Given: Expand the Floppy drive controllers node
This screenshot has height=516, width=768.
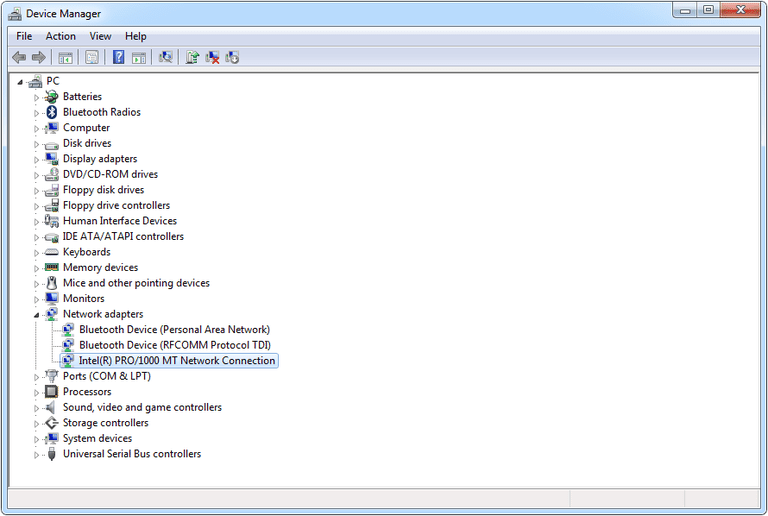Looking at the screenshot, I should click(36, 207).
